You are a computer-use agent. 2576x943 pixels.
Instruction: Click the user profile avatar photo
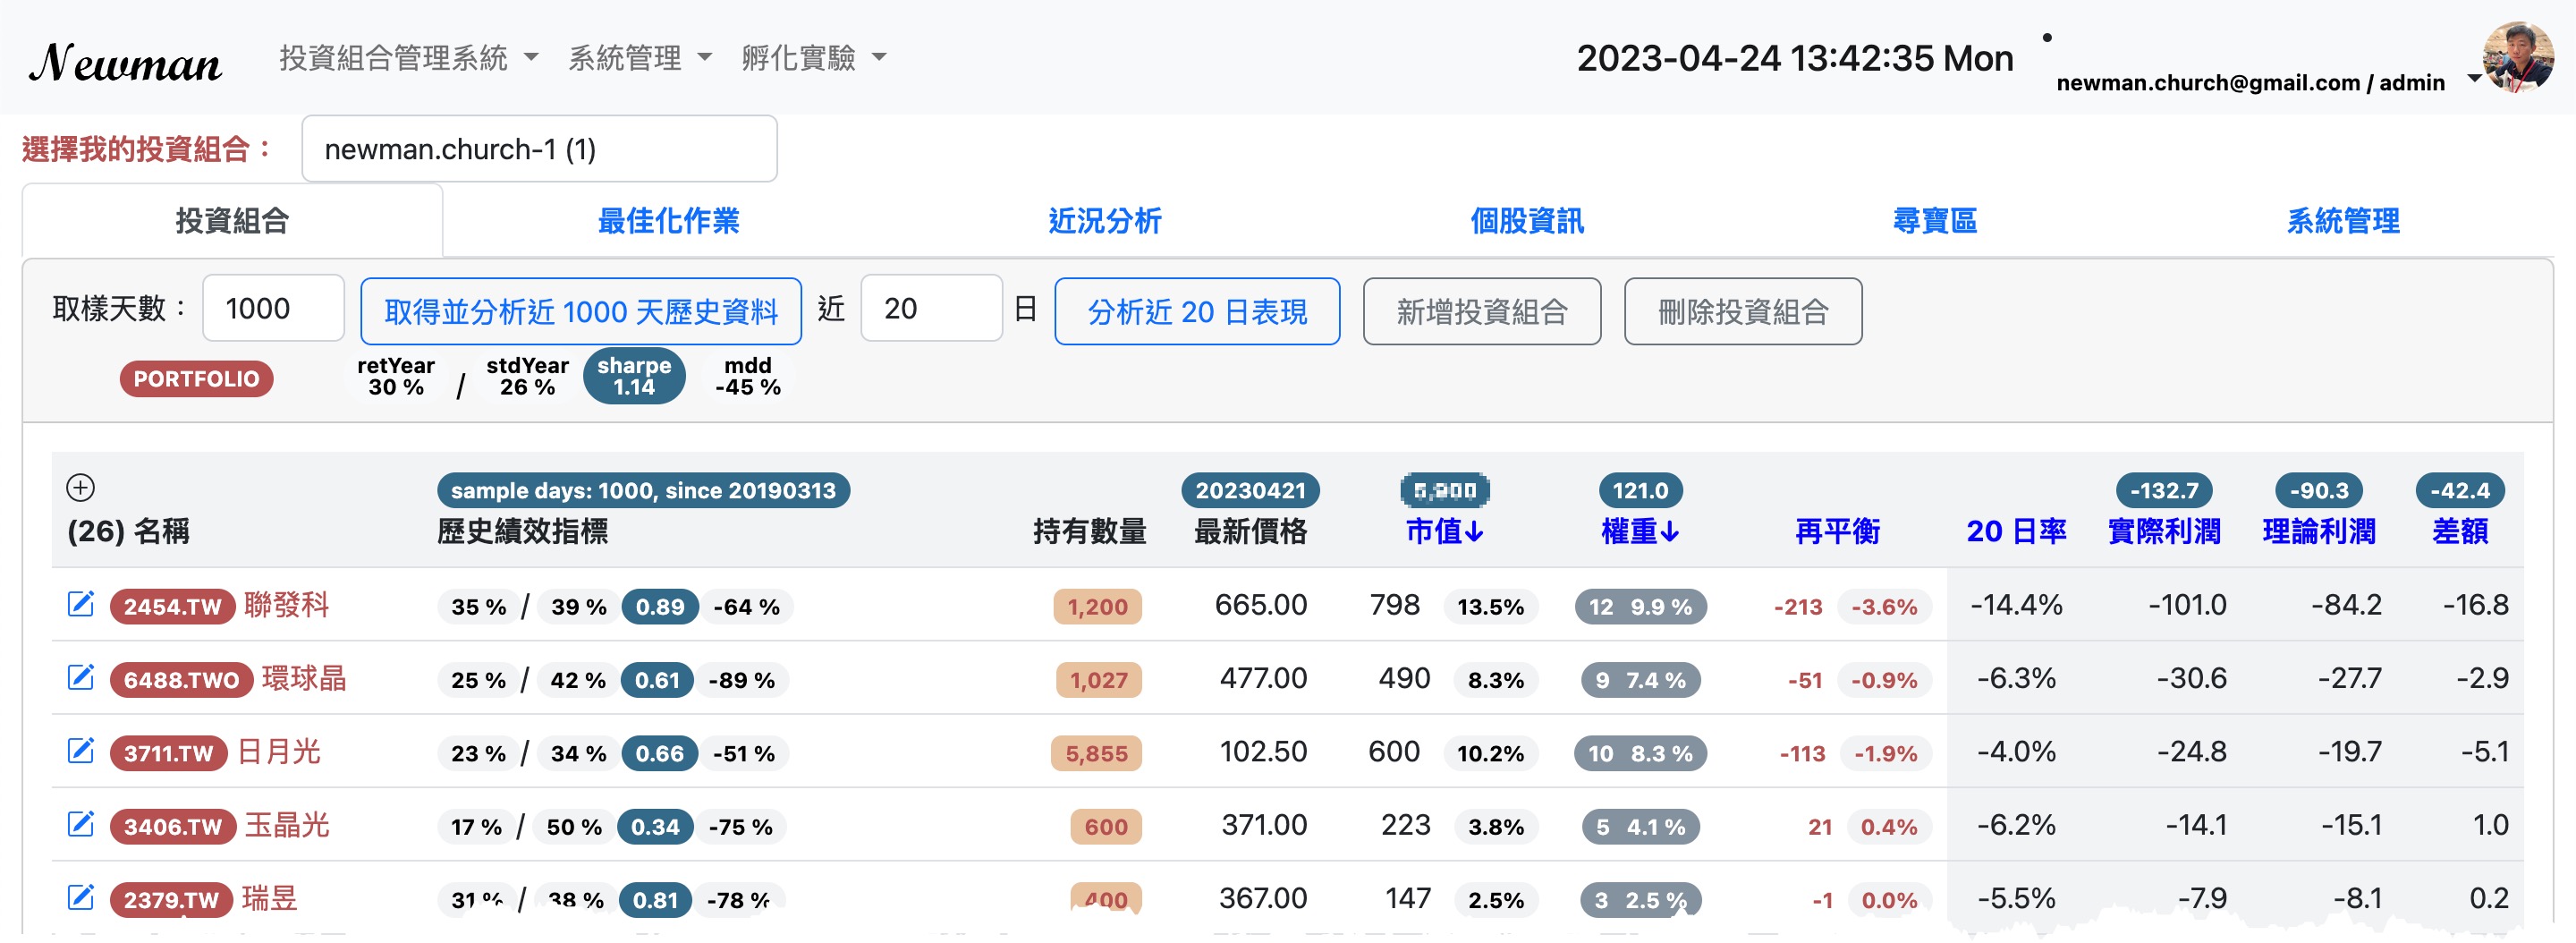(2516, 58)
